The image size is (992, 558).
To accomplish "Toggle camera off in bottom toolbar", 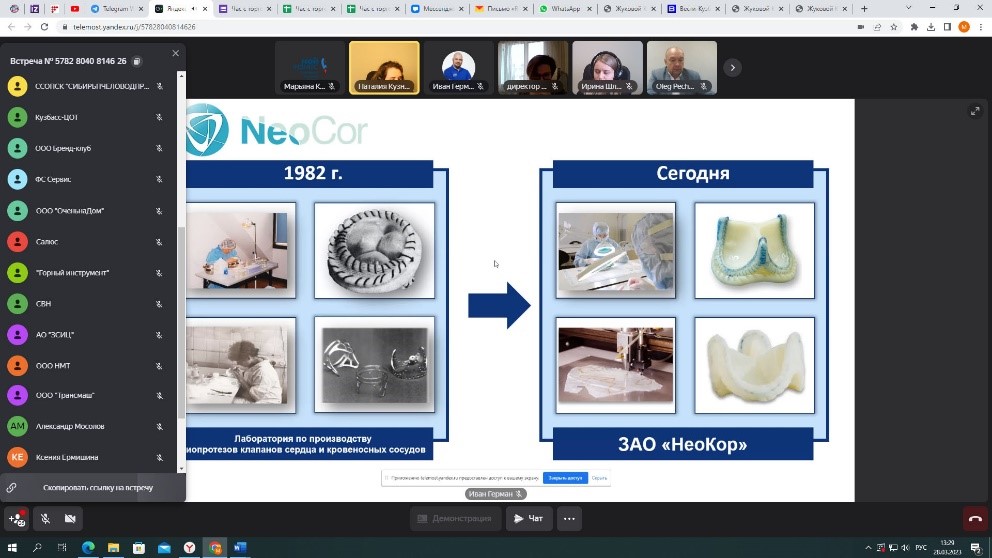I will pos(70,518).
